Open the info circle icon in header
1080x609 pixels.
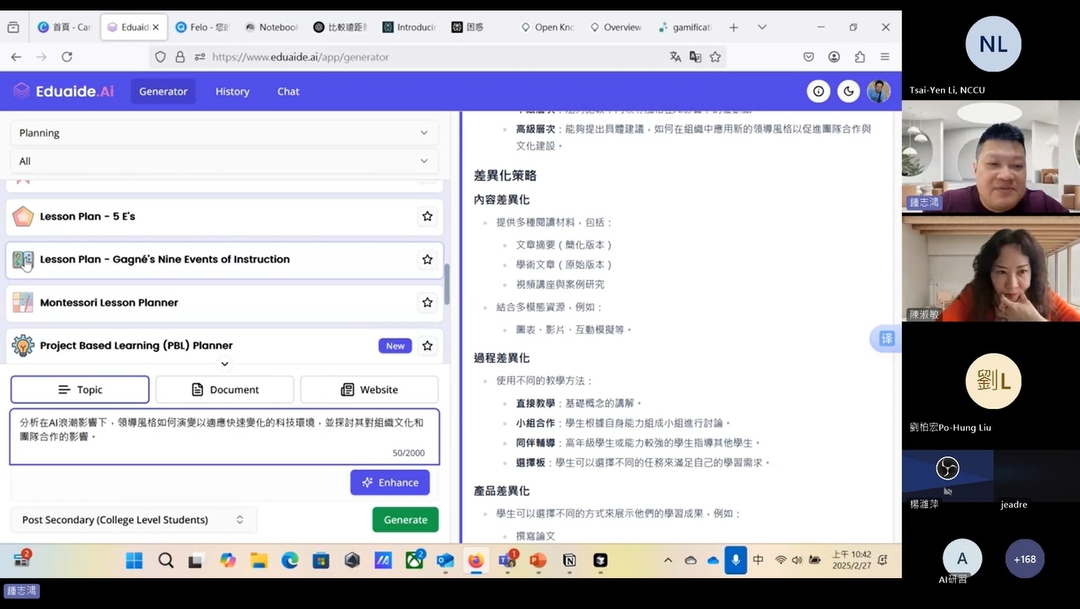818,91
